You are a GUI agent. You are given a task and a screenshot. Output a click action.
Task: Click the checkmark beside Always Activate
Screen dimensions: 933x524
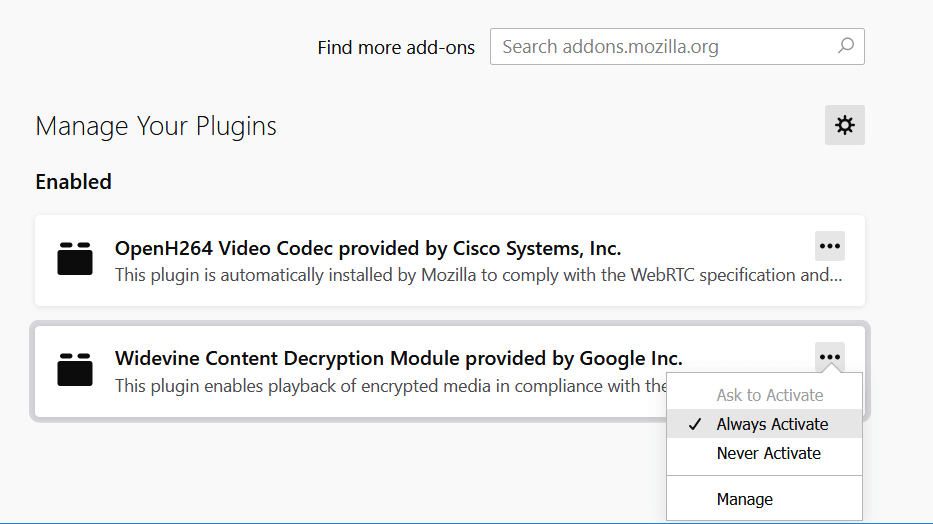coord(695,424)
